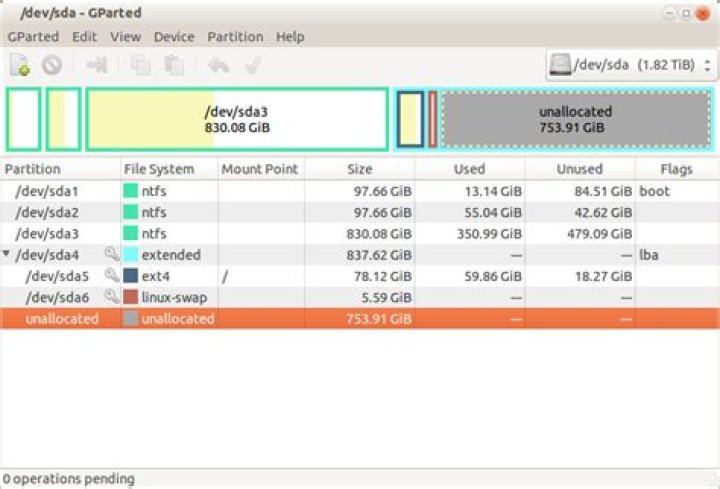Open the Device menu
Screen dimensions: 720x489
pyautogui.click(x=174, y=37)
